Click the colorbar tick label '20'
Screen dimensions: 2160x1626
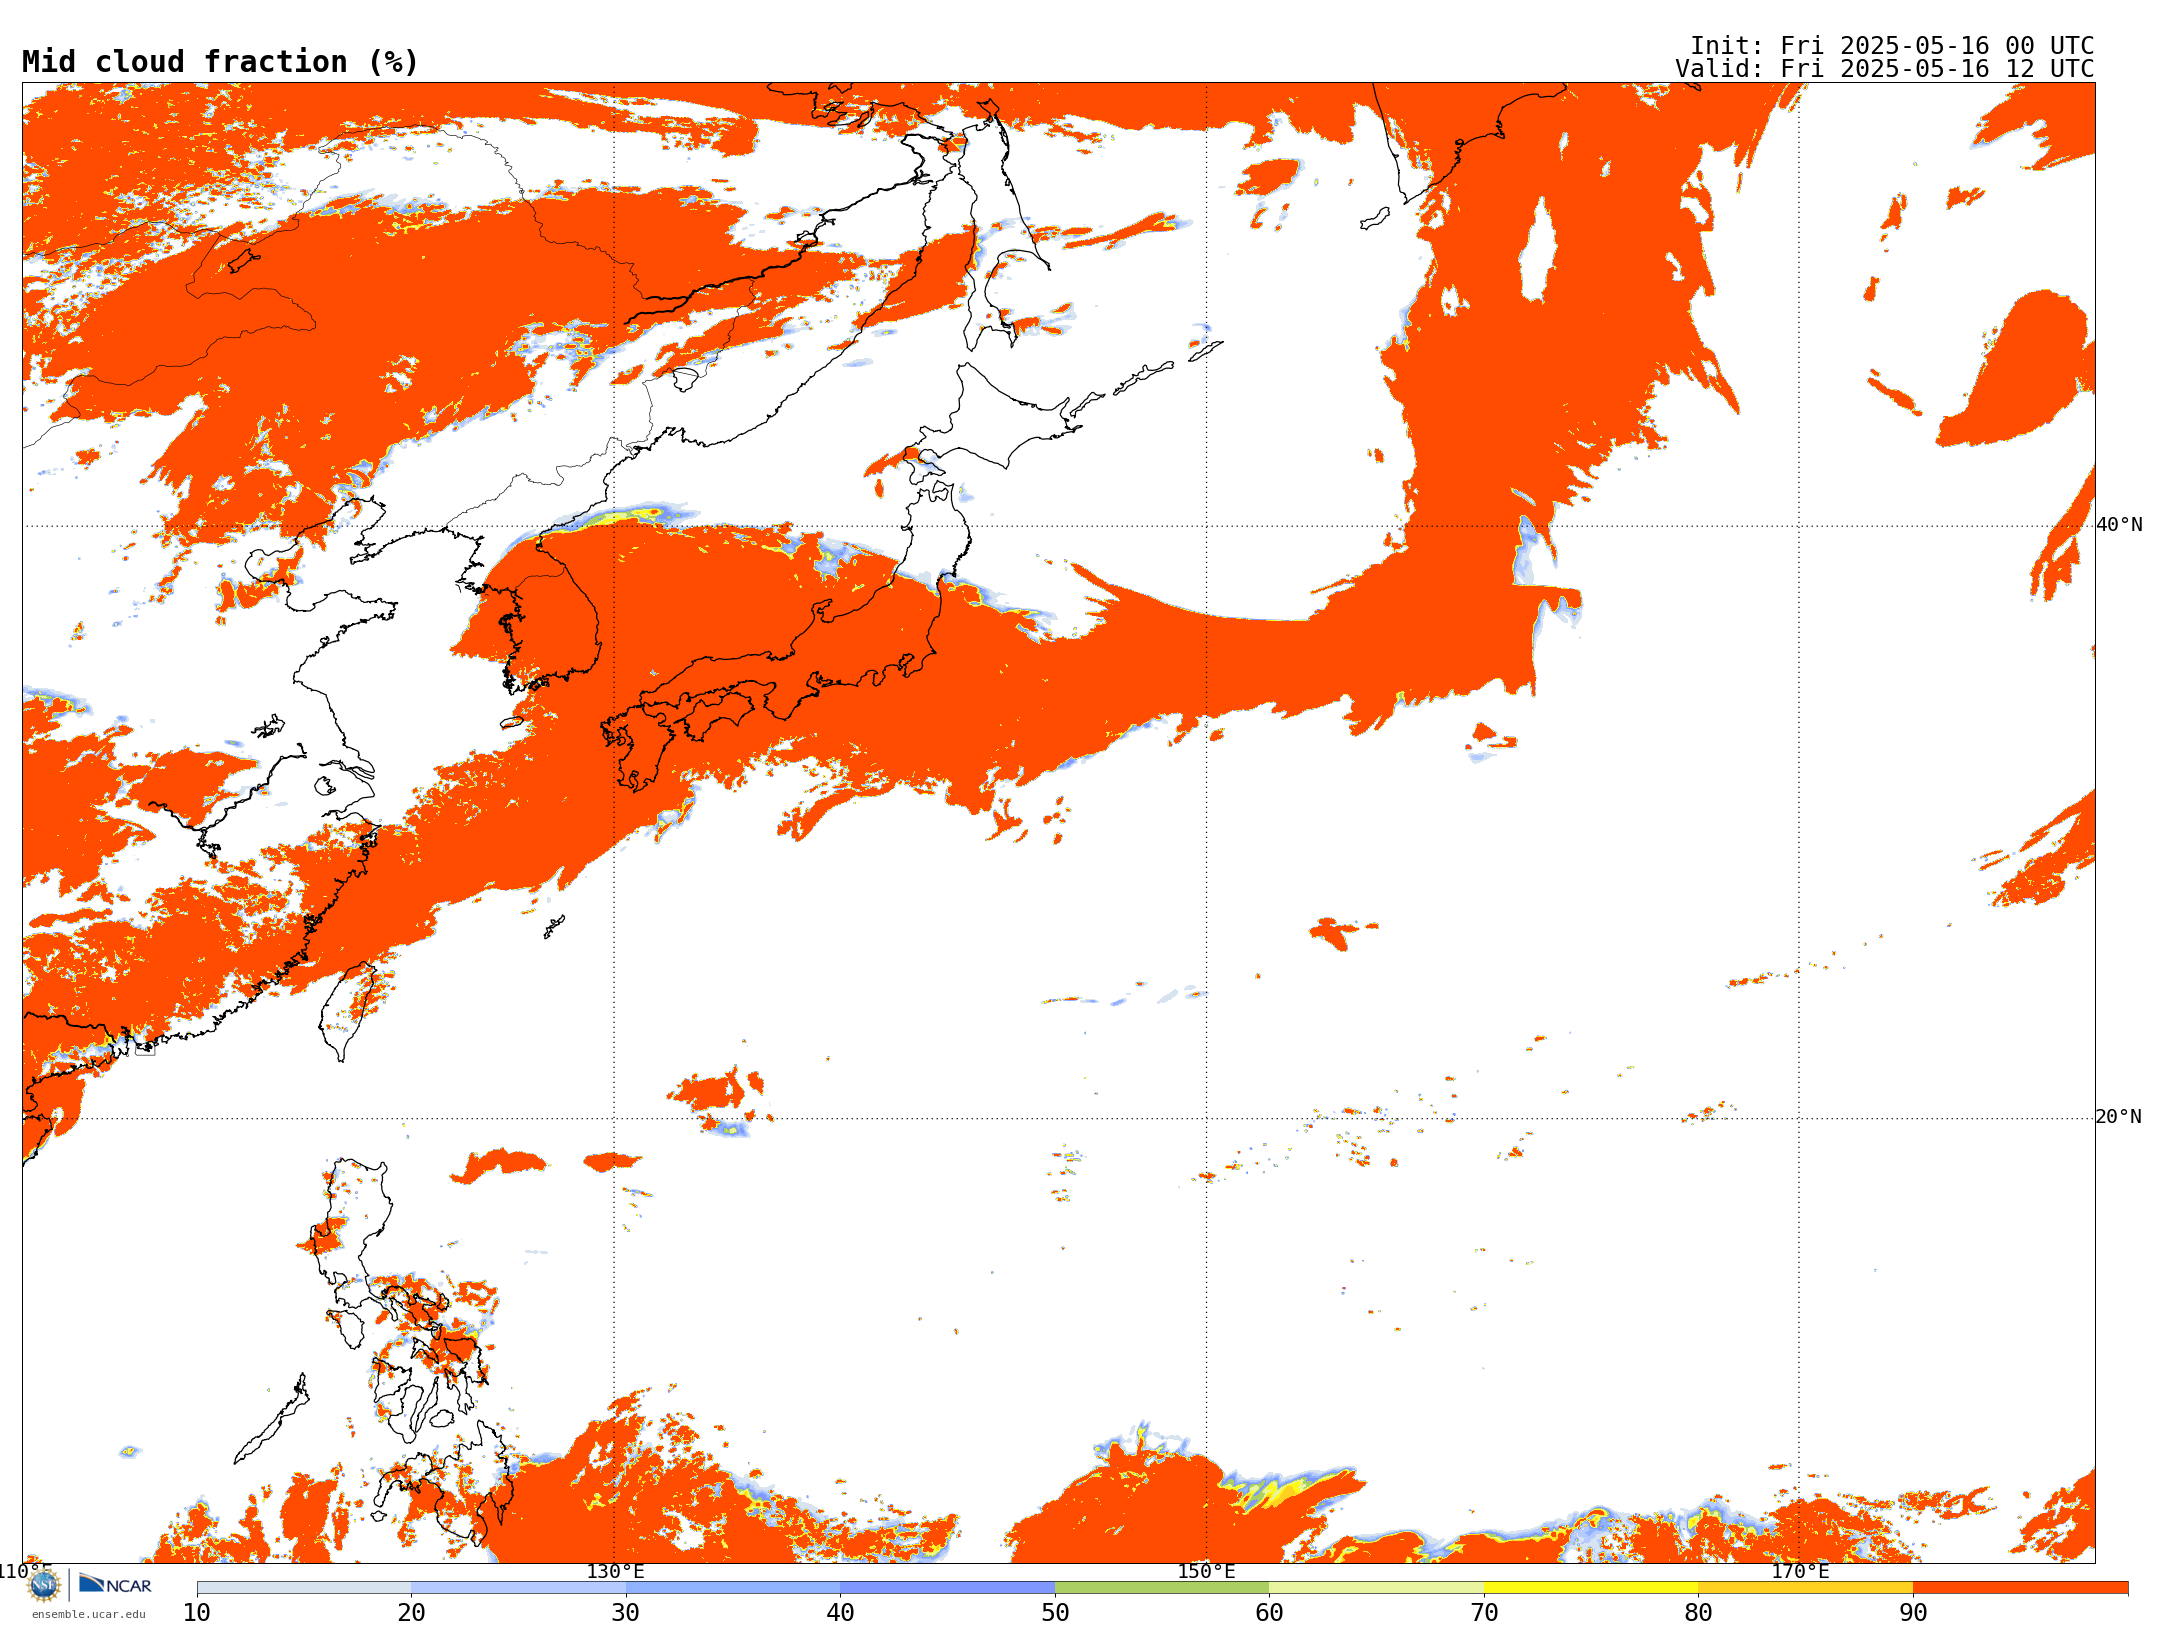coord(411,1612)
